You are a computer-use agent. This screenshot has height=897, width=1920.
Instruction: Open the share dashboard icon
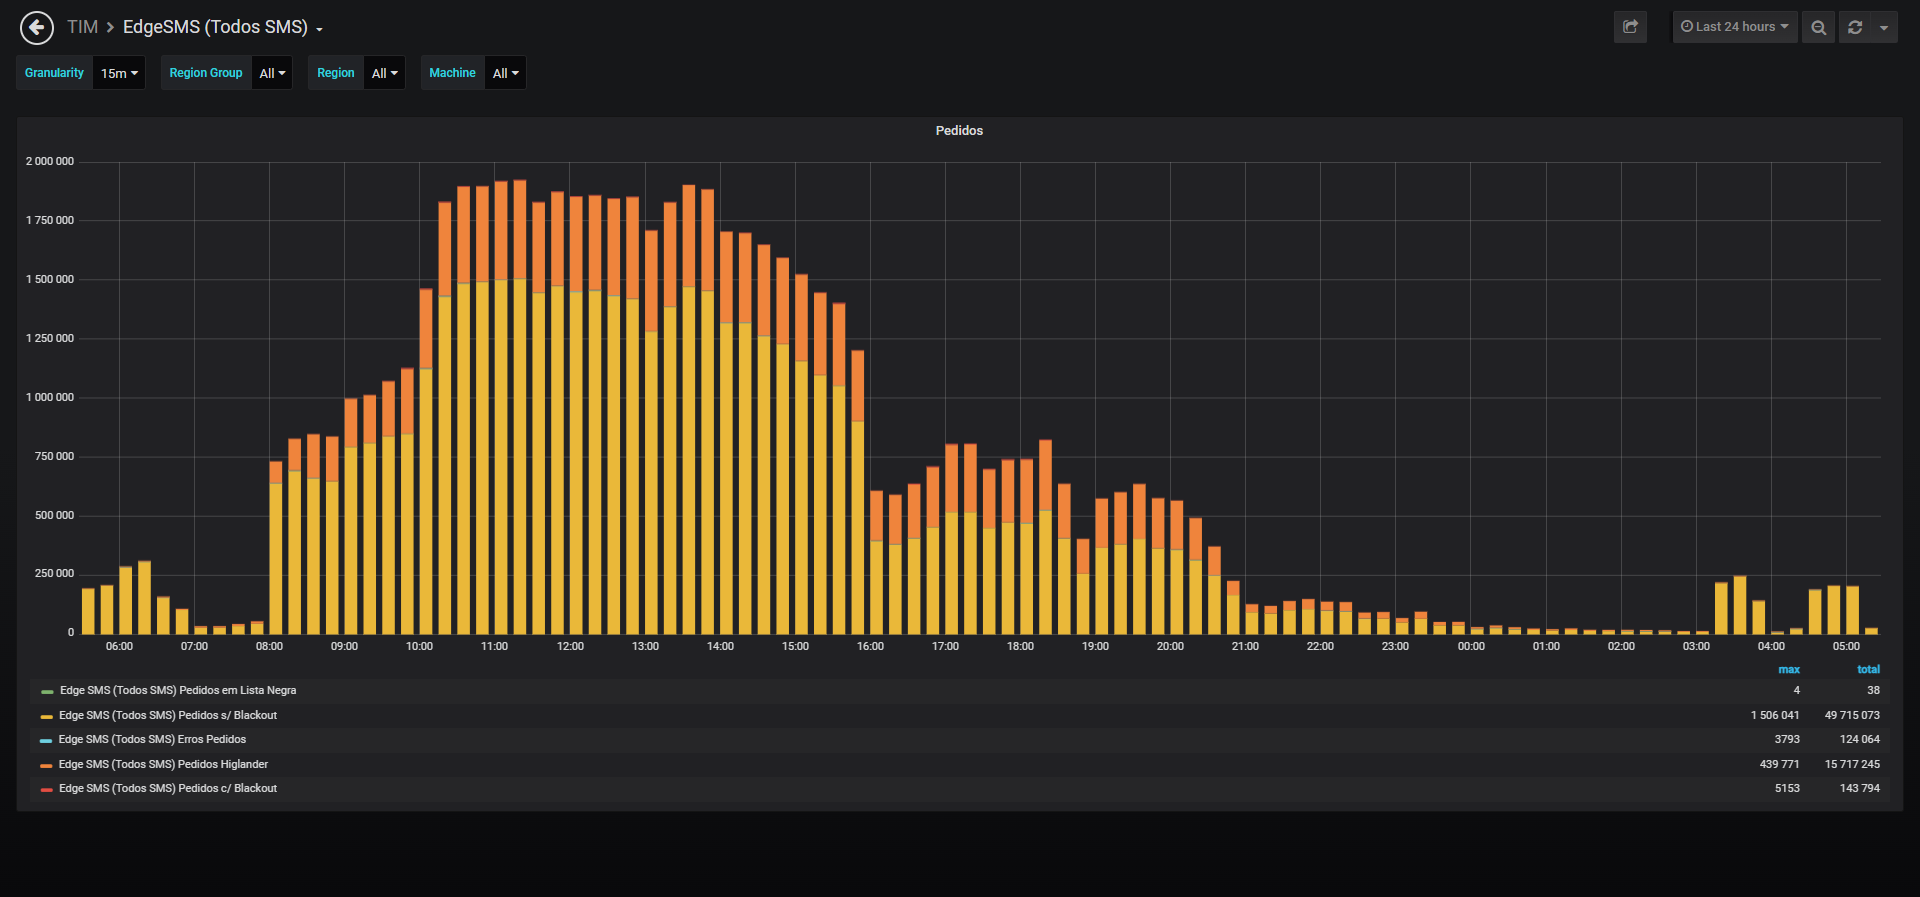point(1630,27)
